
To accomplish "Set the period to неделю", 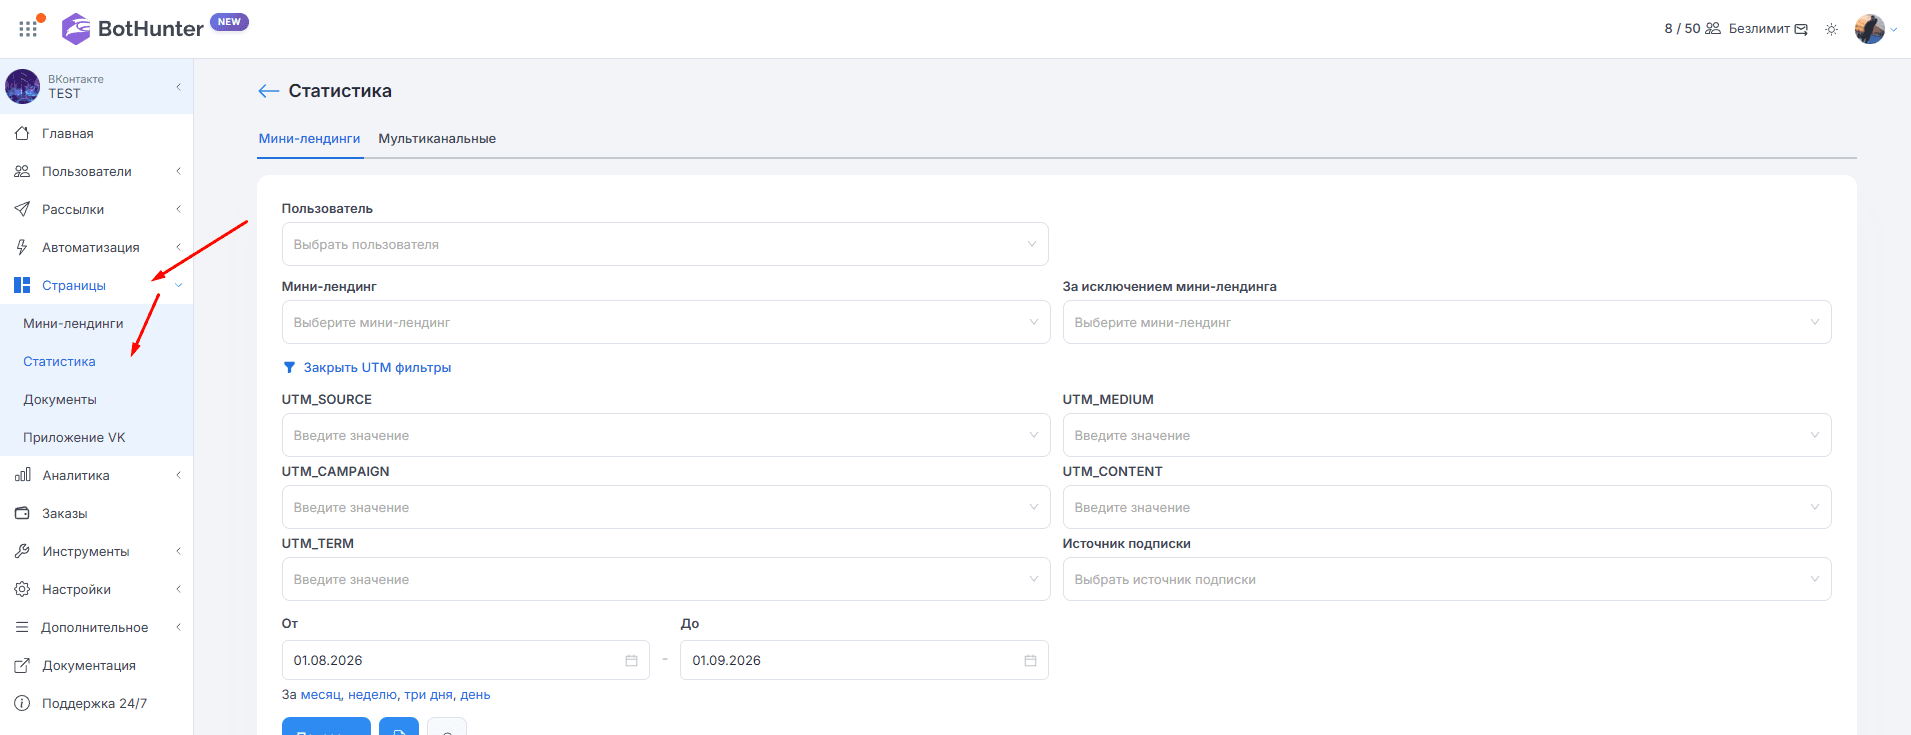I will (x=372, y=695).
